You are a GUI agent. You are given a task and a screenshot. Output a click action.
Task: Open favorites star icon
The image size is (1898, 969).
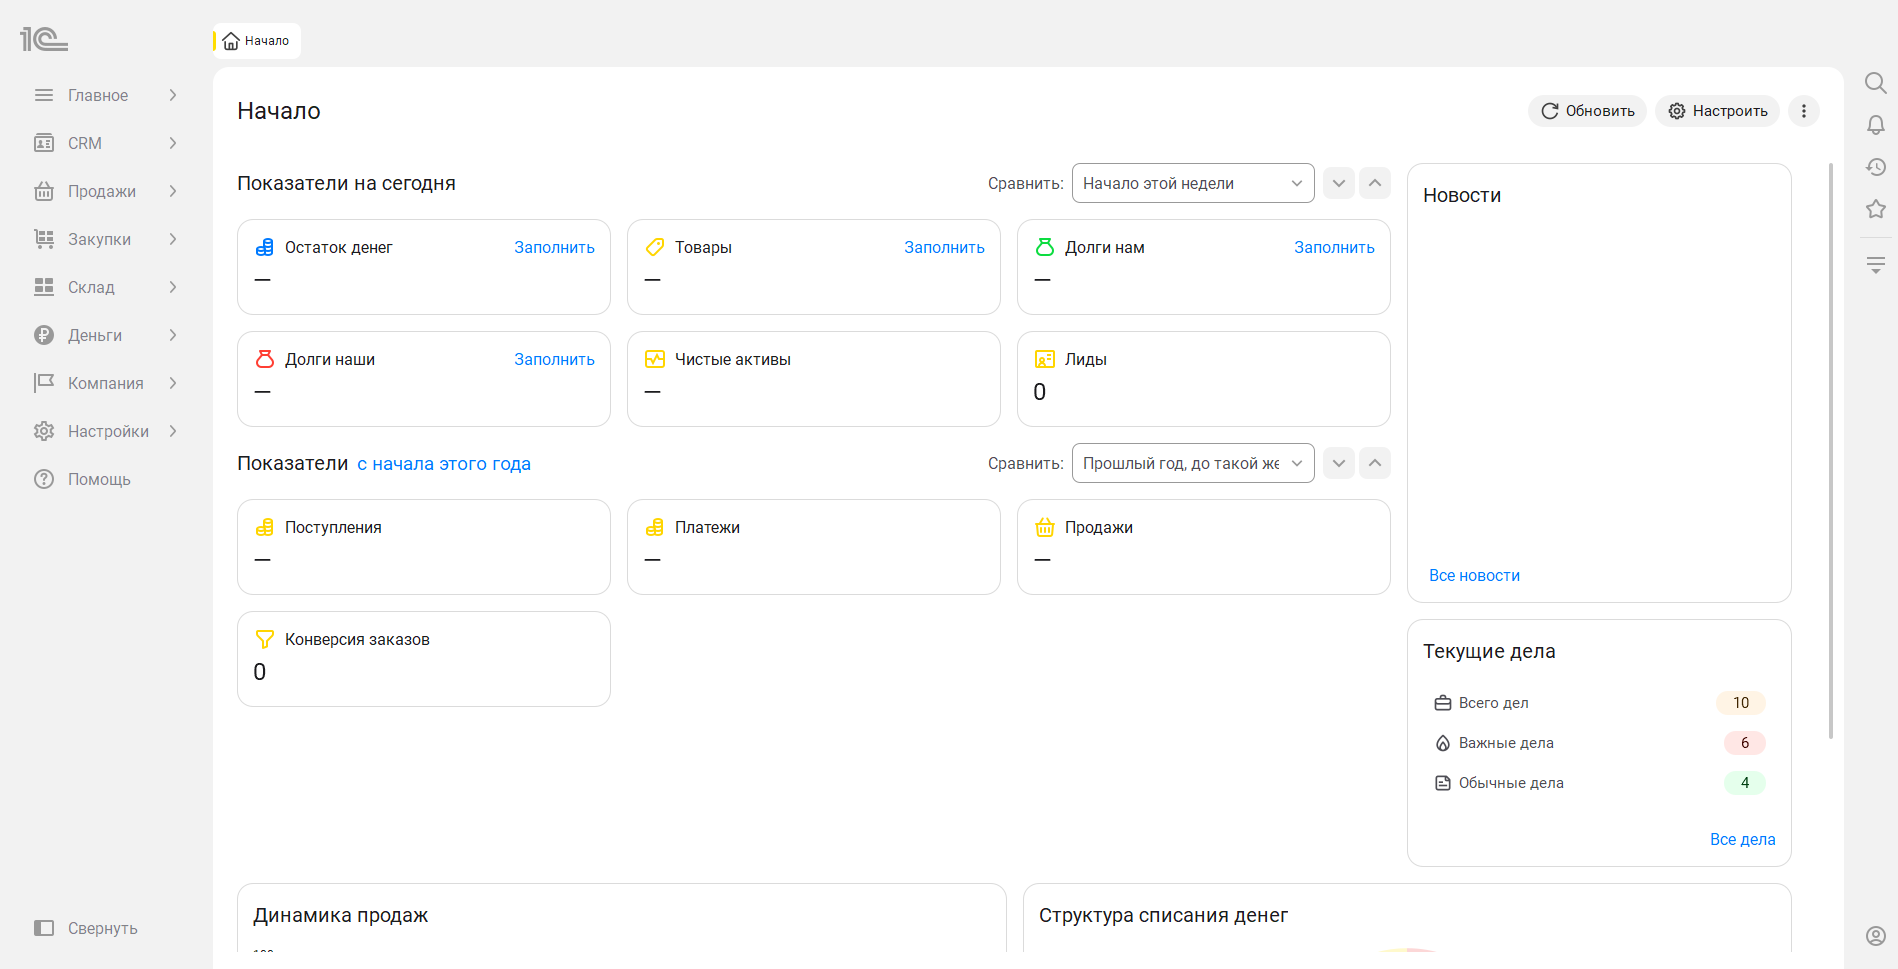1875,209
